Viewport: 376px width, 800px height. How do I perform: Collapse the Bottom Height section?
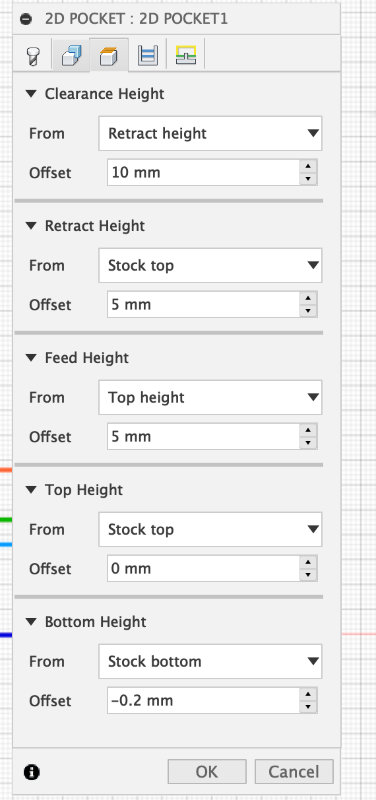coord(32,622)
